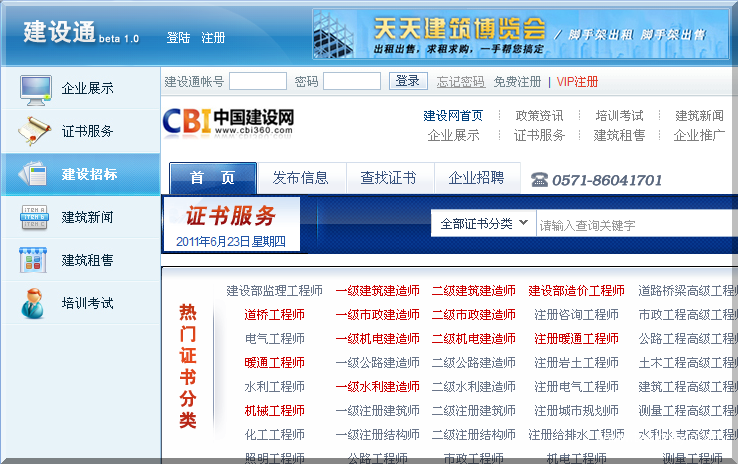738x464 pixels.
Task: Open the VIP注册 link
Action: pos(577,81)
